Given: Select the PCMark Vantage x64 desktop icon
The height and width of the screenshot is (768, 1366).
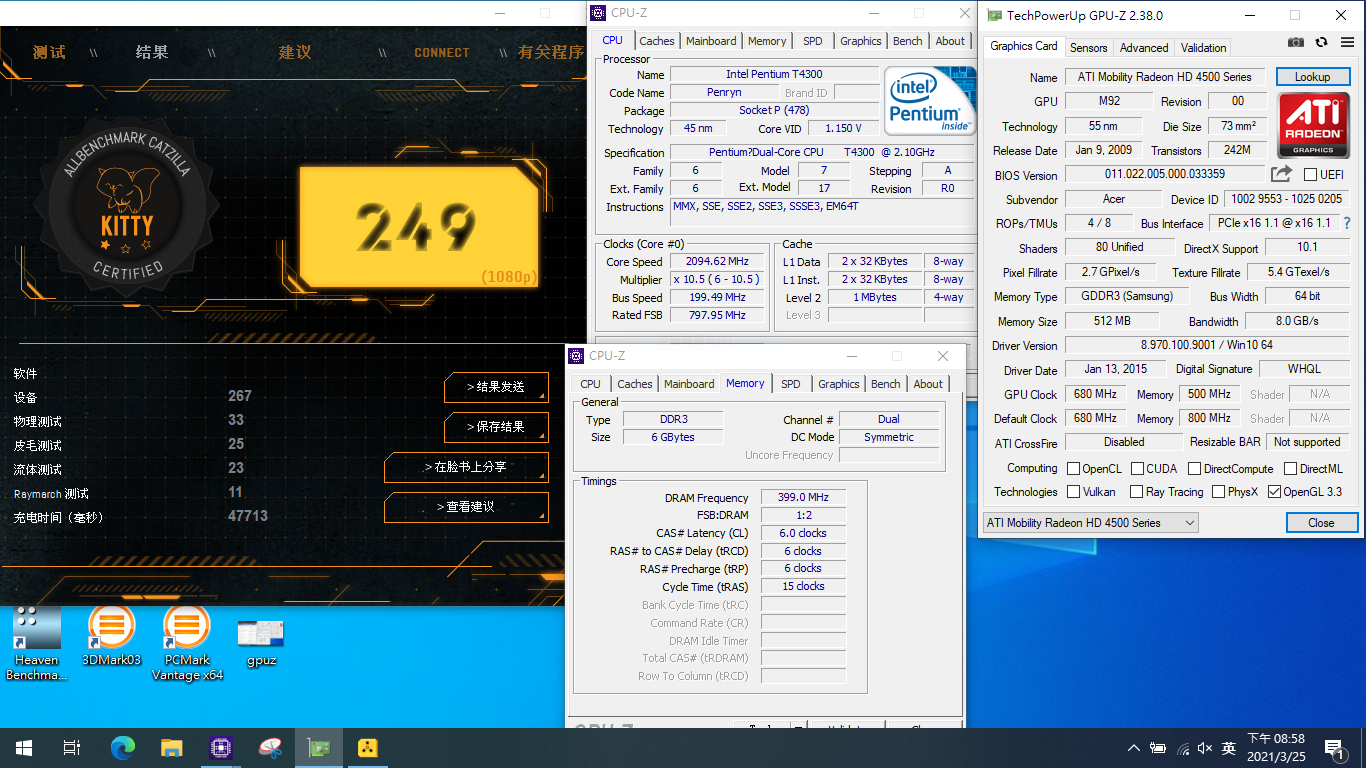Looking at the screenshot, I should coord(187,643).
